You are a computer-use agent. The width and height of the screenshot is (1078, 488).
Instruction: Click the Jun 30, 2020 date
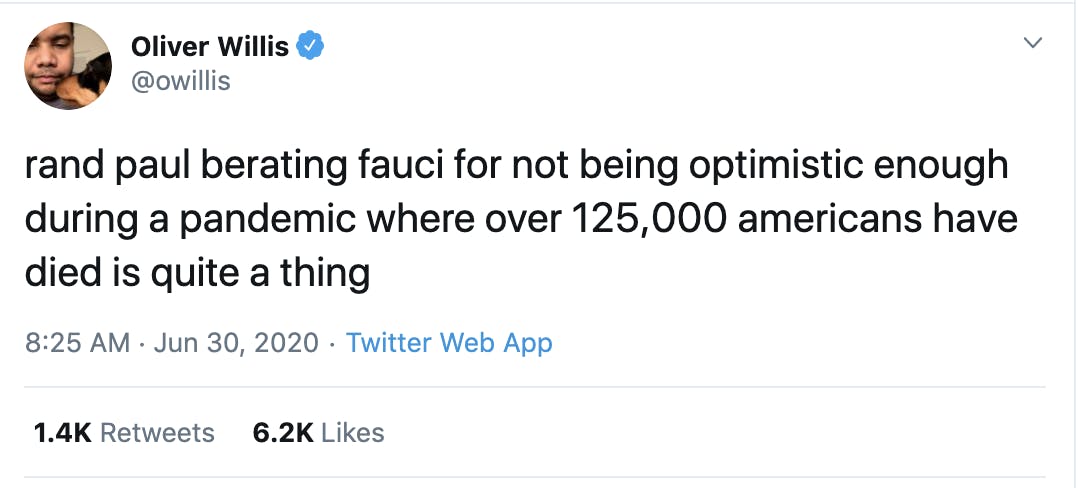(236, 342)
